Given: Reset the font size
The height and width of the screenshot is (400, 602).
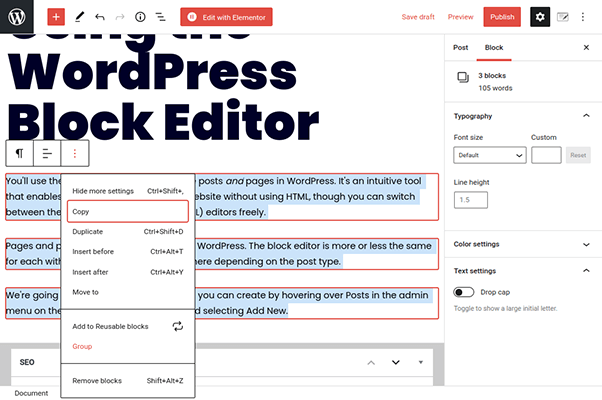Looking at the screenshot, I should click(x=578, y=155).
